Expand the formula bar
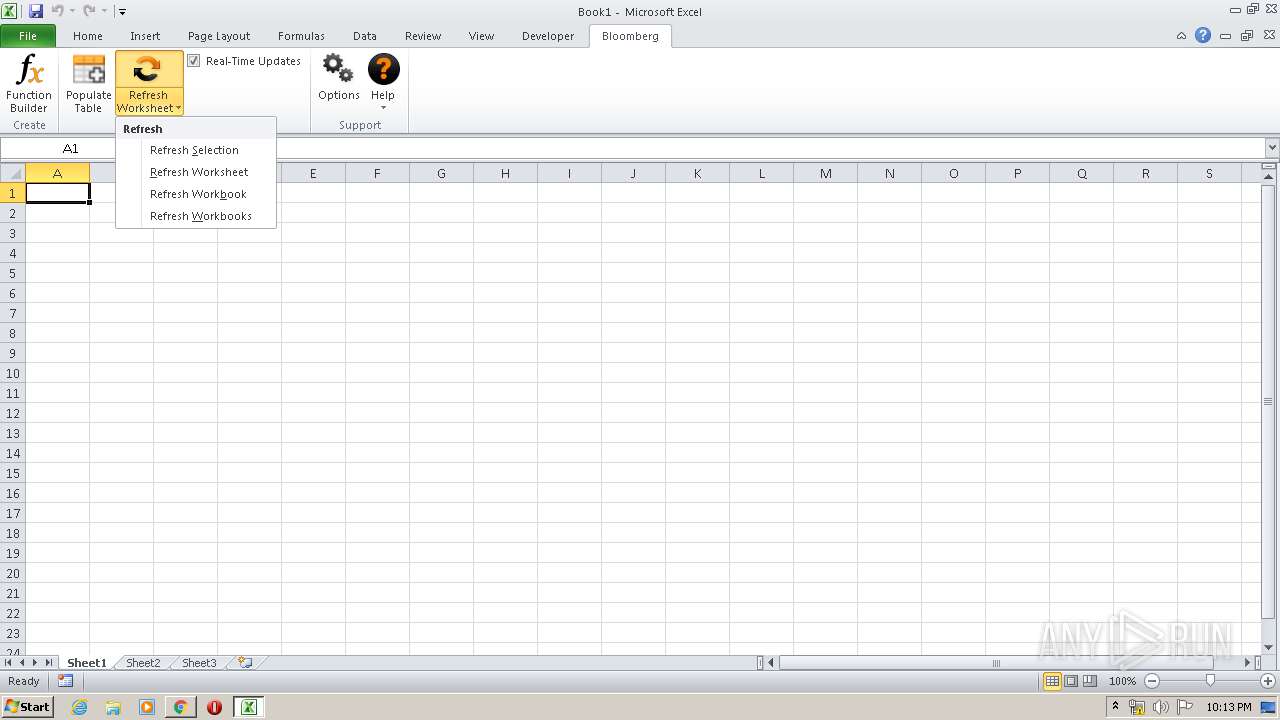The image size is (1280, 720). pos(1271,148)
